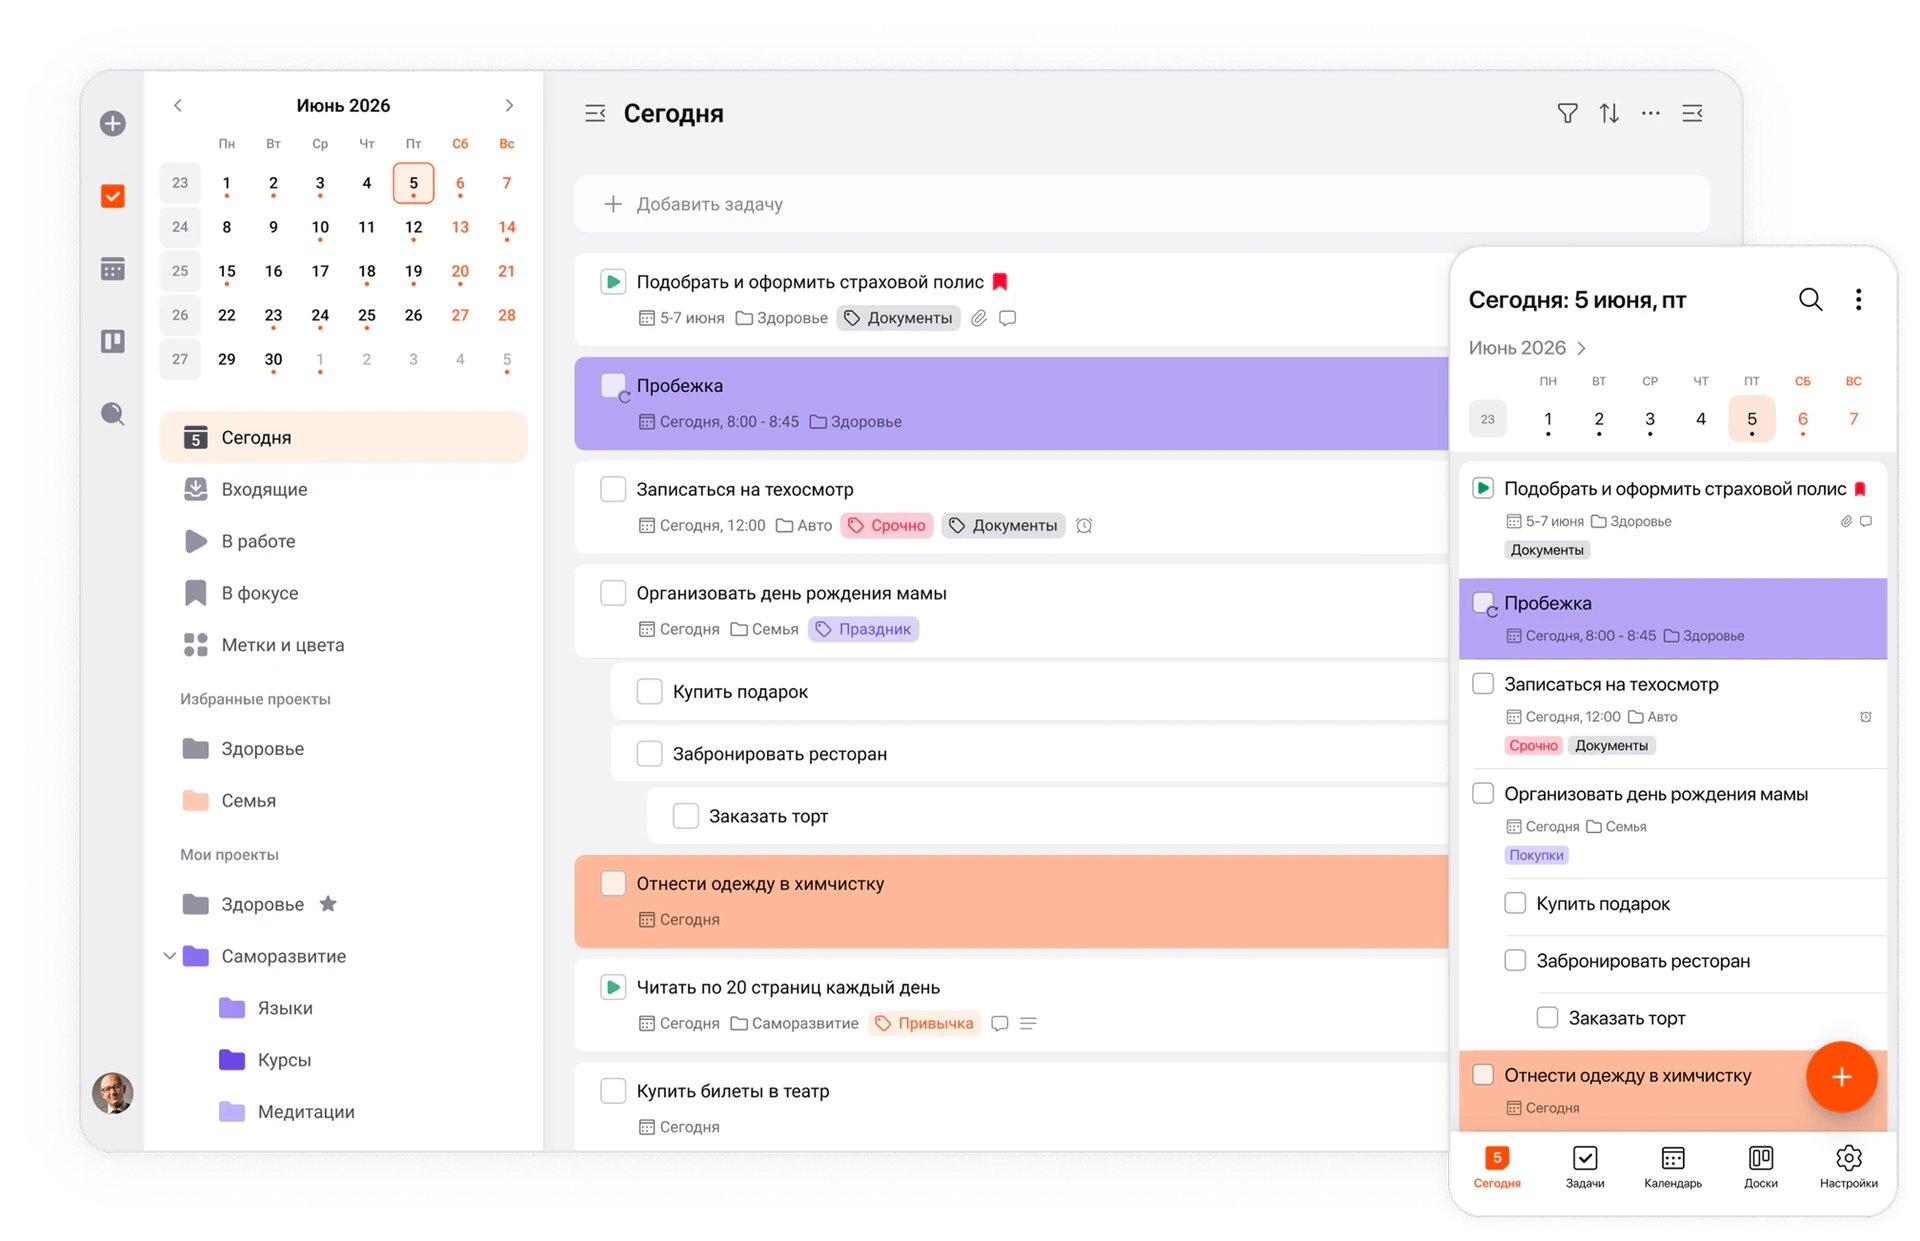Open В фокусе in sidebar
Viewport: 1920px width, 1241px height.
pos(343,593)
